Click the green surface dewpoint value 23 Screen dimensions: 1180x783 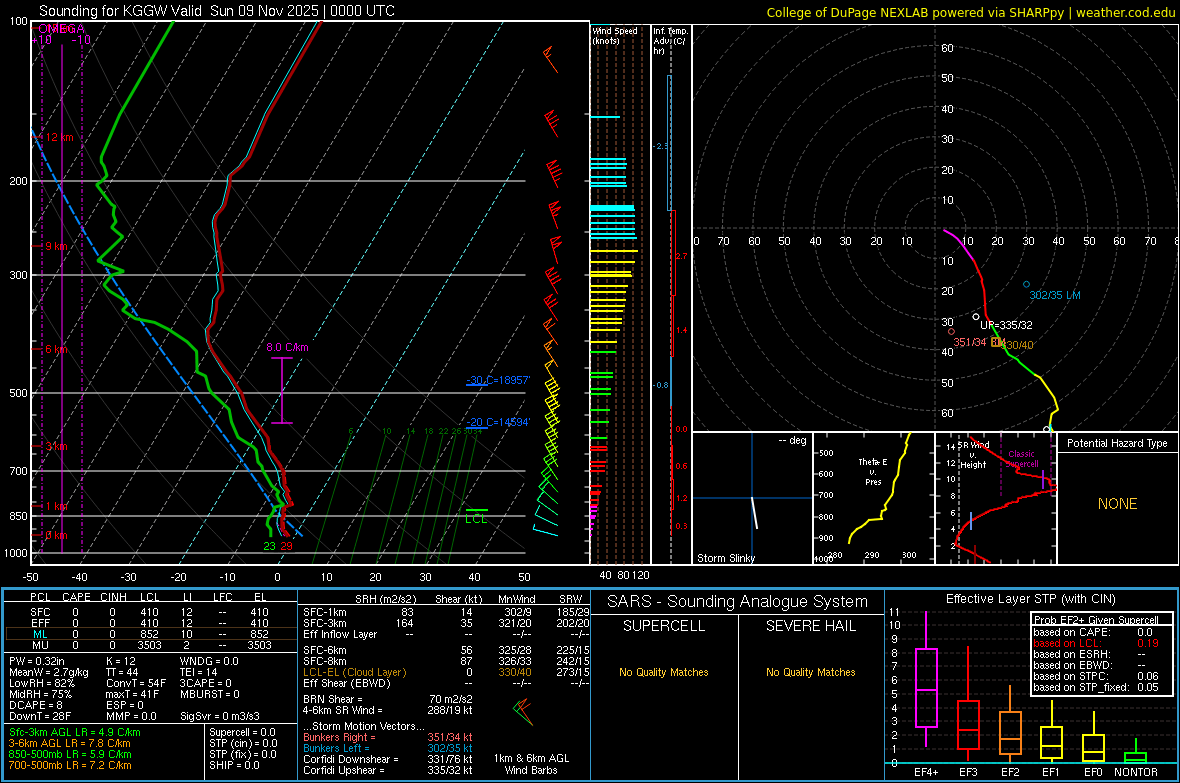pos(269,546)
